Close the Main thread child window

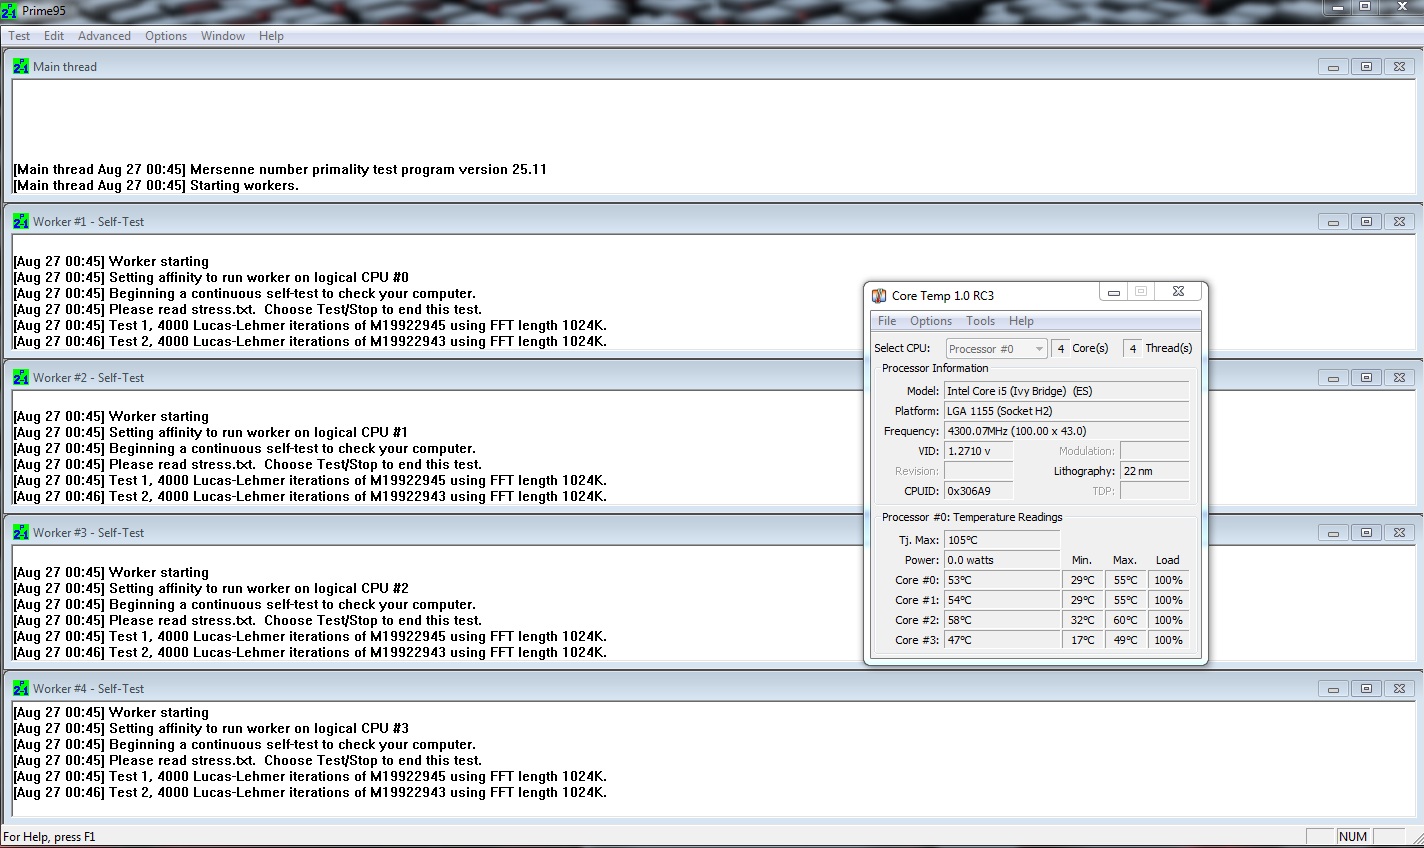pos(1399,67)
